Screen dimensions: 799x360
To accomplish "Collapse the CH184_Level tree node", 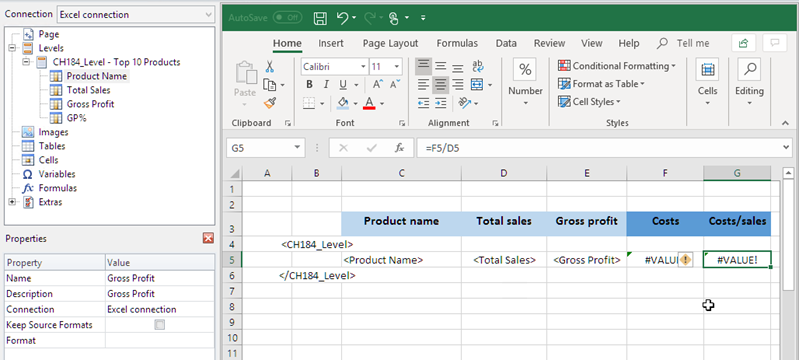I will [25, 62].
